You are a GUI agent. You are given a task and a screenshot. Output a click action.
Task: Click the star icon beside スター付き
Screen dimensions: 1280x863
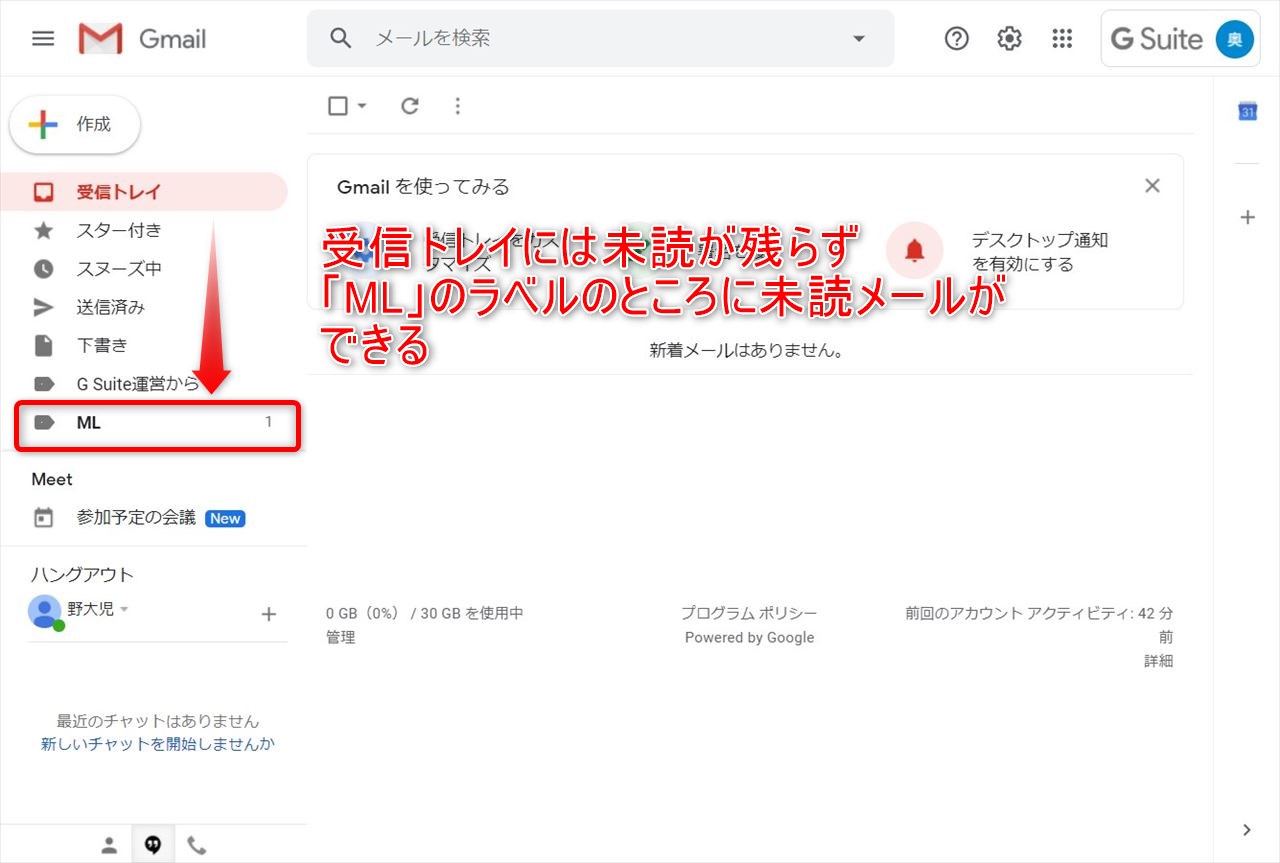(x=43, y=231)
